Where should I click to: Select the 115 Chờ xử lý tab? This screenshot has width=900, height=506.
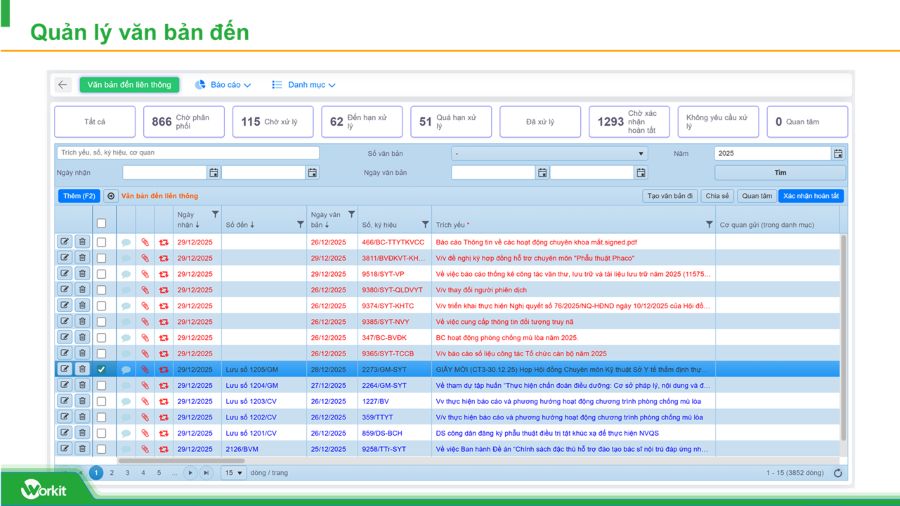(273, 122)
